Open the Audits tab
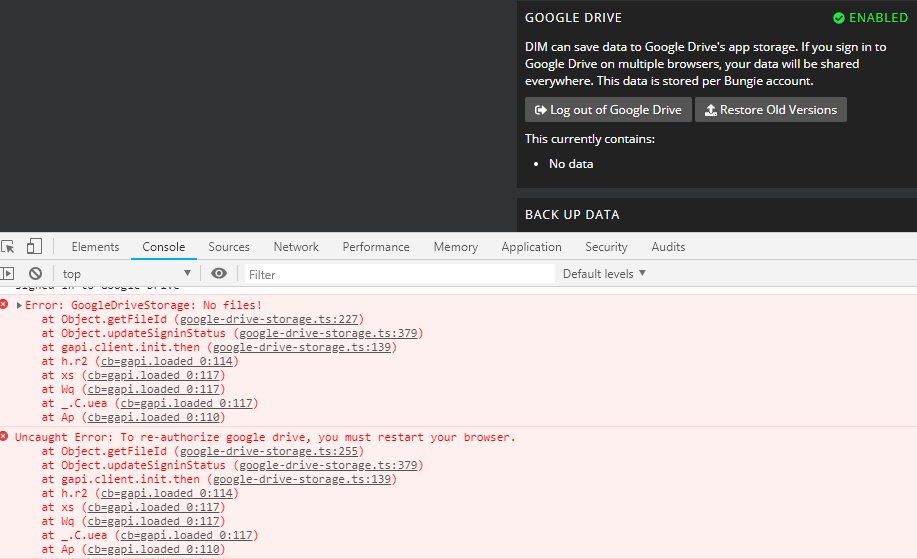The height and width of the screenshot is (559, 917). click(668, 247)
